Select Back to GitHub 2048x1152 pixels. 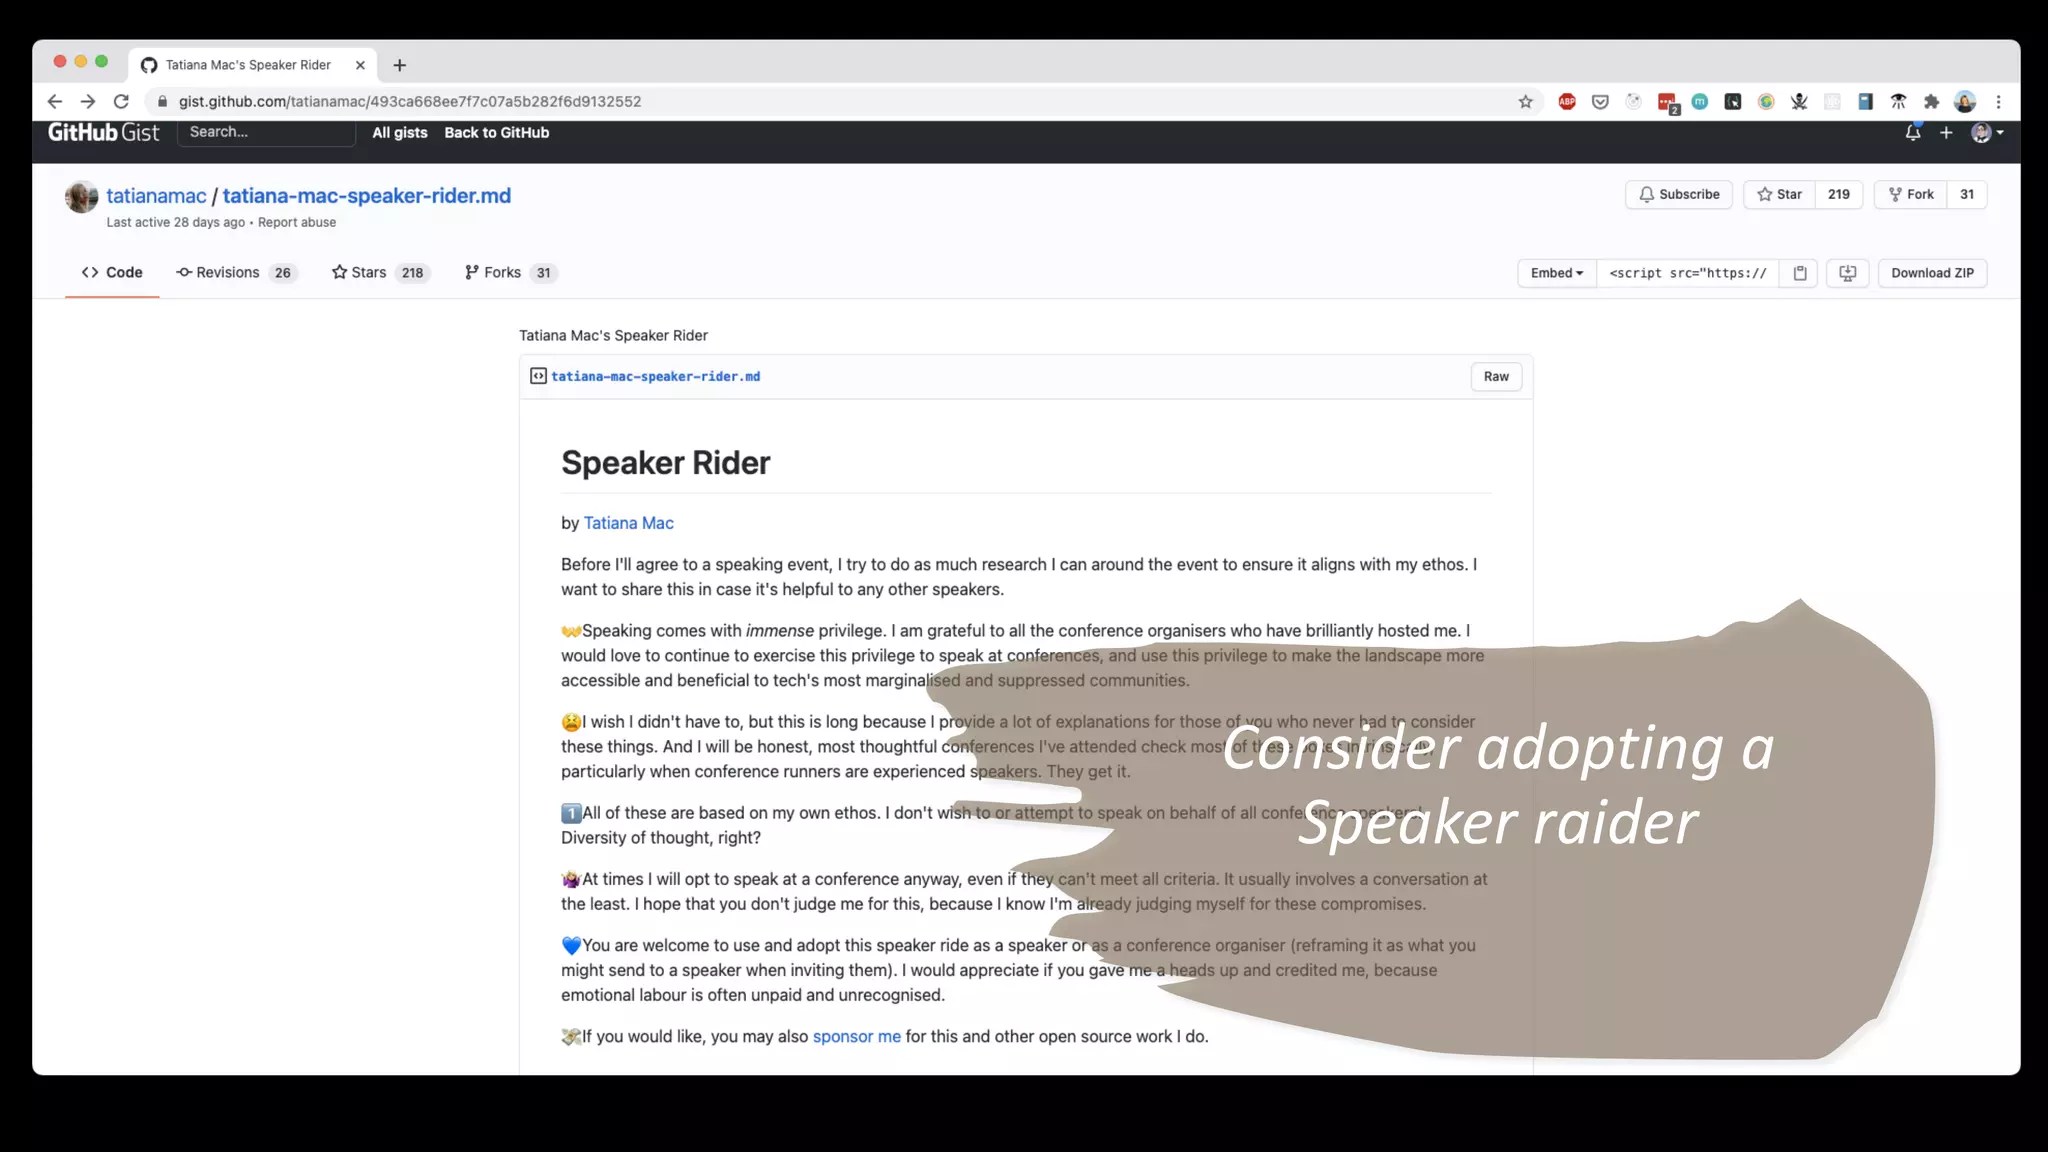(x=496, y=132)
